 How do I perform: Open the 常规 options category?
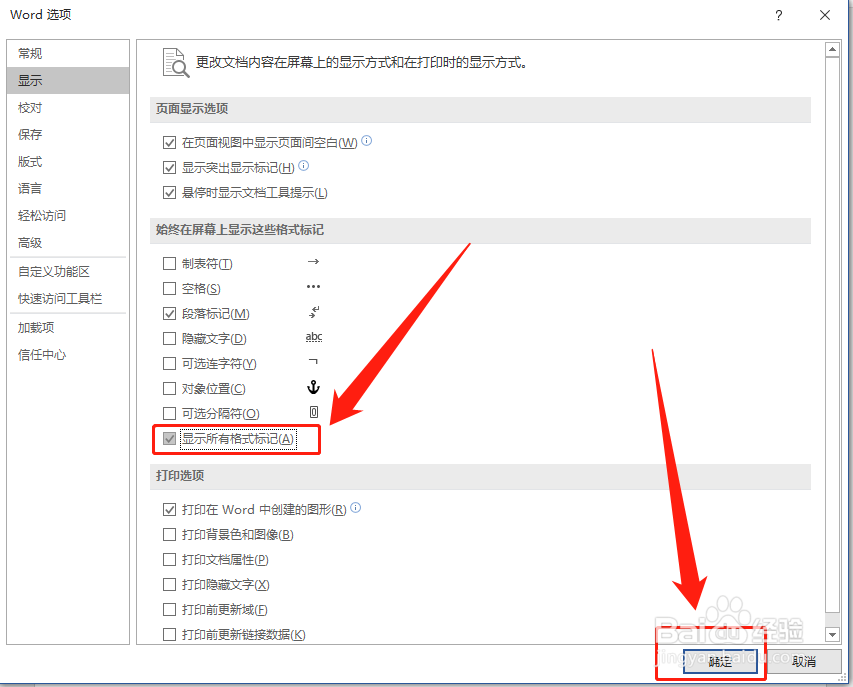point(68,53)
